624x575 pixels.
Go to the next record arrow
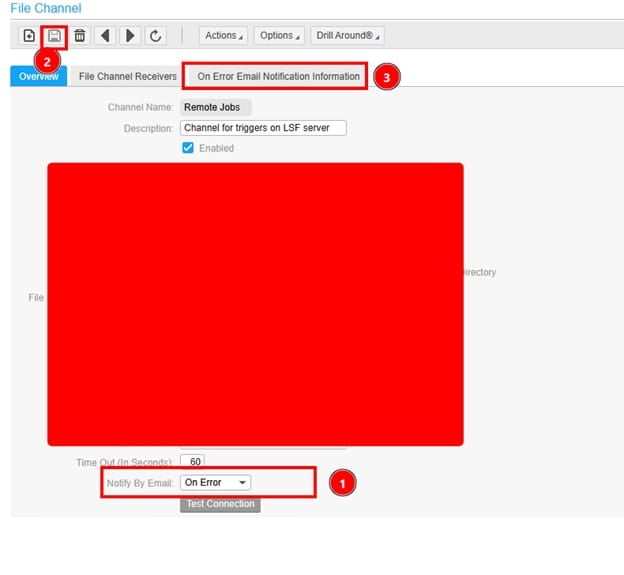[130, 36]
